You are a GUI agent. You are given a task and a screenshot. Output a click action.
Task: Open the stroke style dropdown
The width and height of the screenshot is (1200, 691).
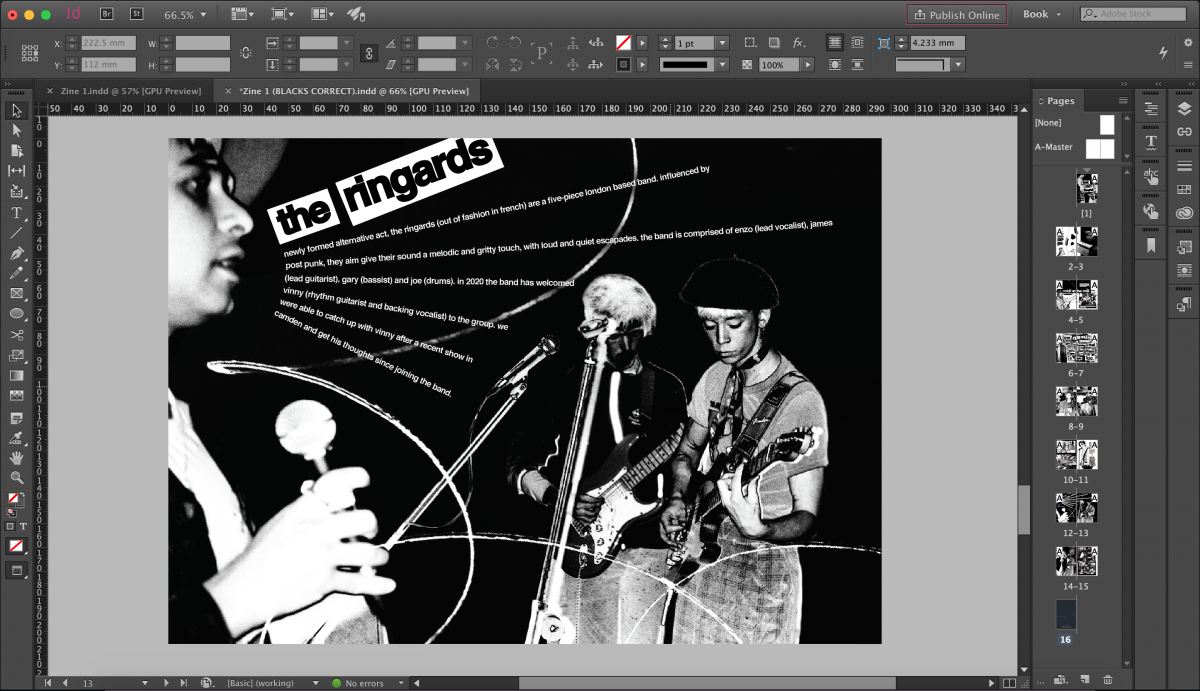point(722,65)
